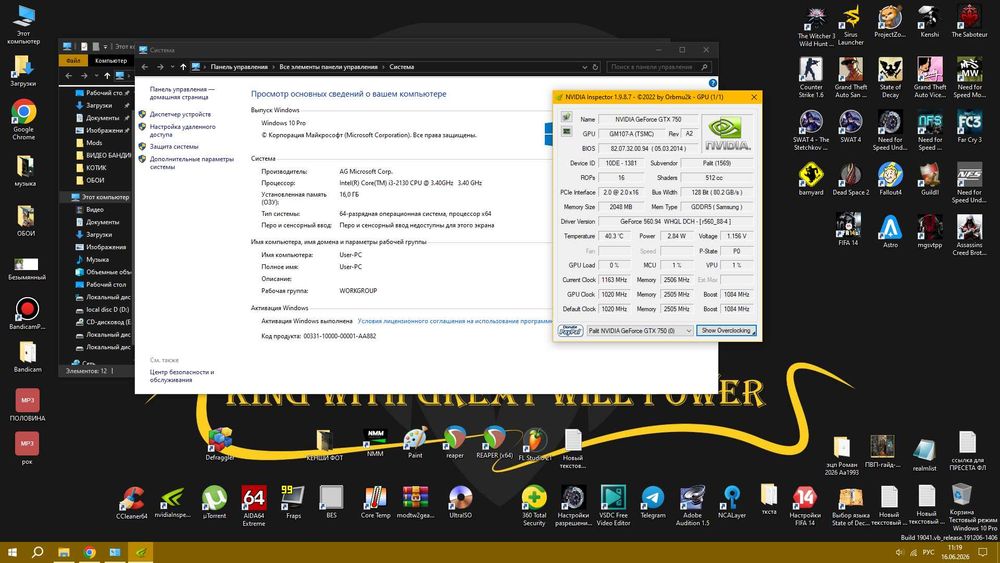Image resolution: width=1000 pixels, height=563 pixels.
Task: Open Paint desktop icon
Action: [415, 443]
